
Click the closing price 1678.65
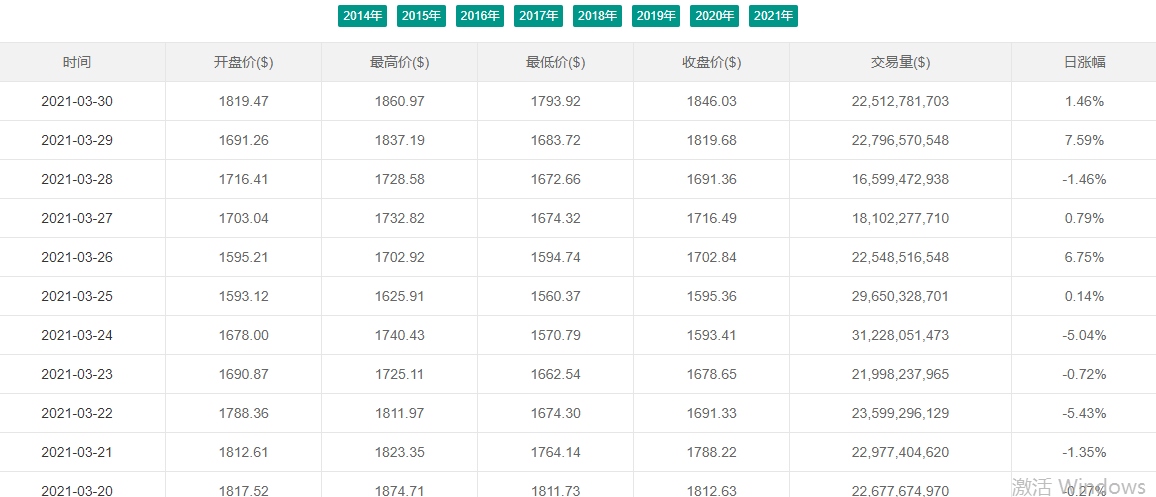pyautogui.click(x=711, y=375)
